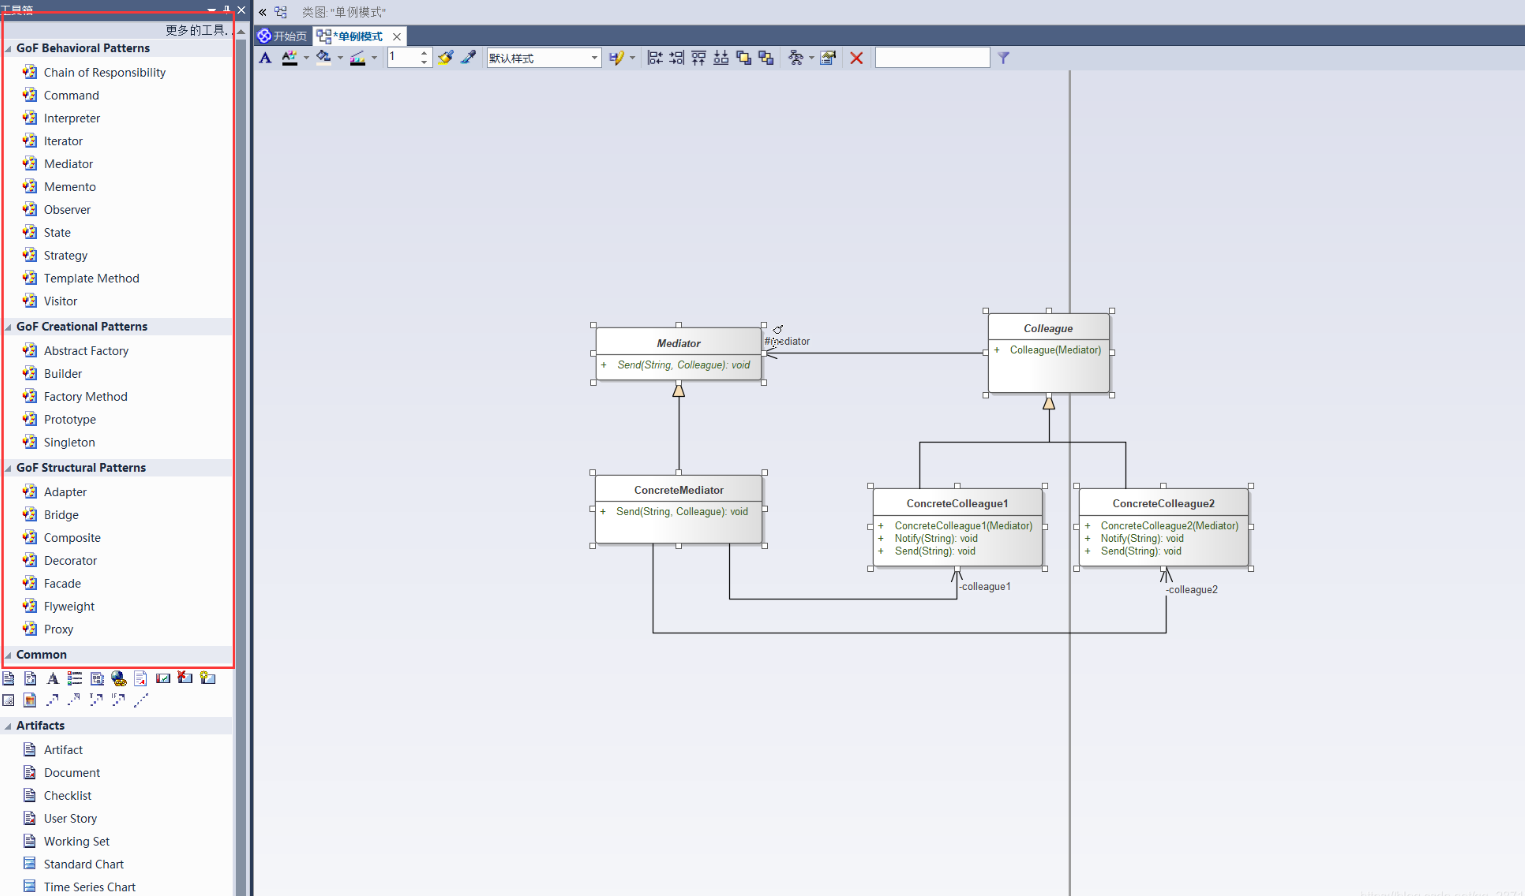The width and height of the screenshot is (1525, 896).
Task: Click the send to back icon
Action: pyautogui.click(x=766, y=58)
